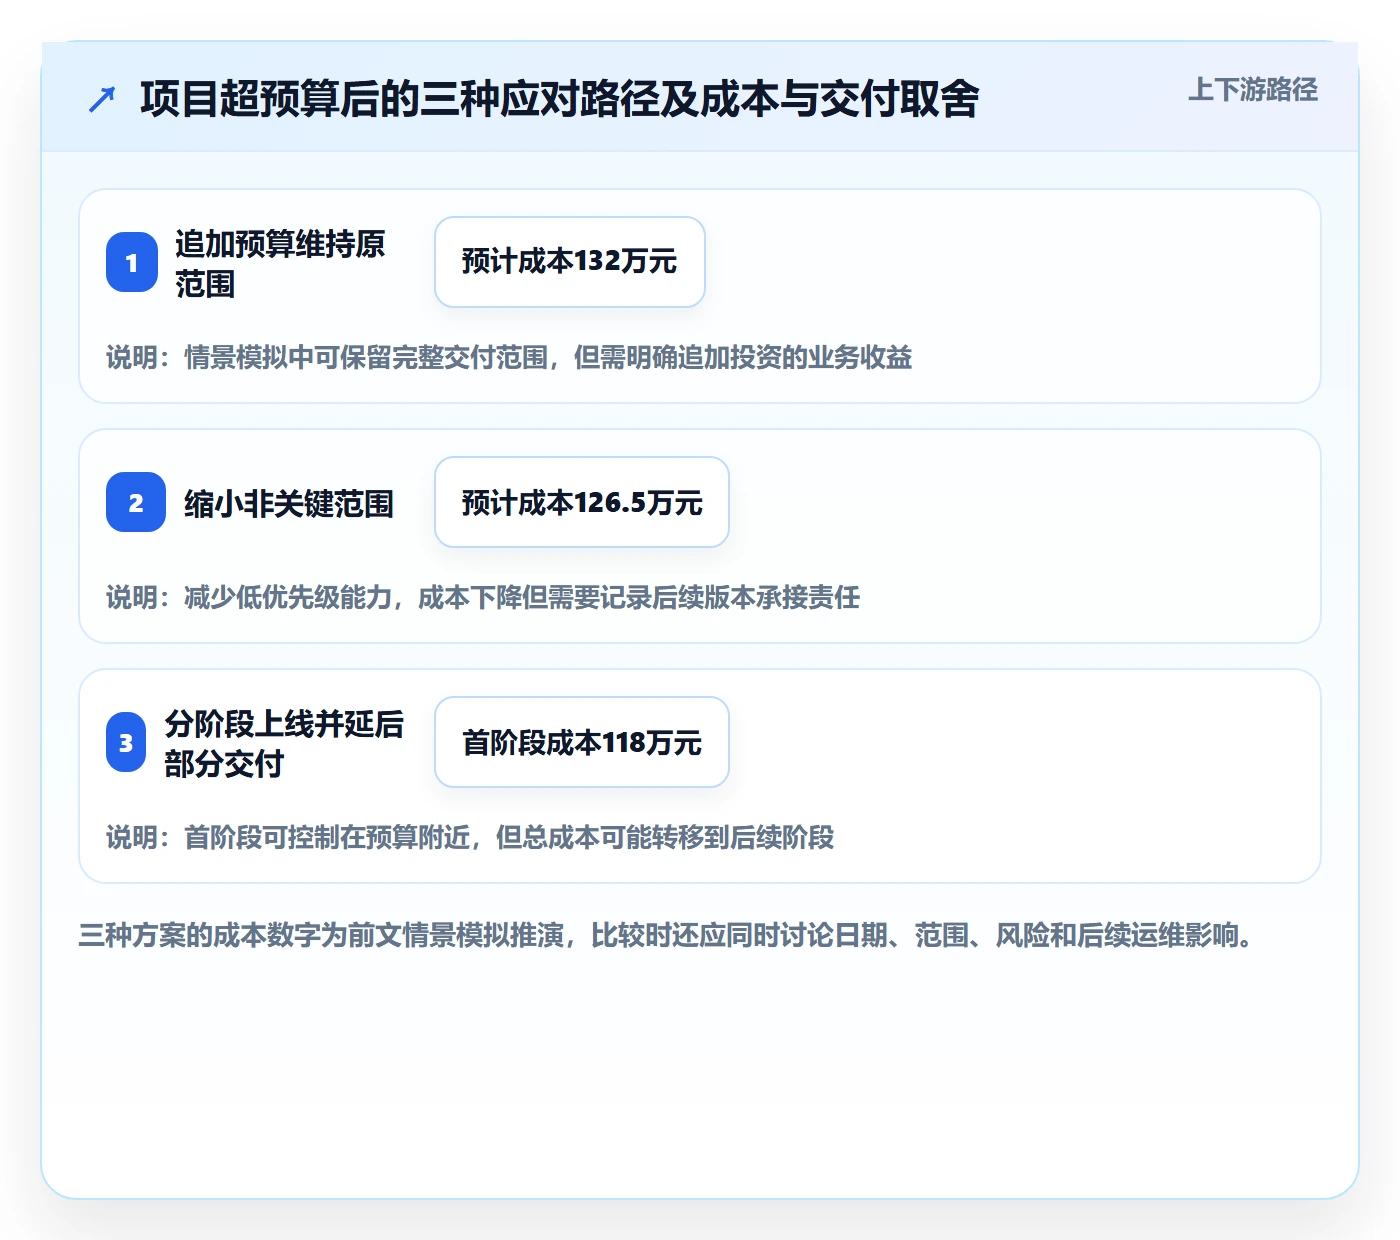
Task: Click the footer text 三种方案的成本数字为前文情景模拟推演
Action: pos(666,935)
